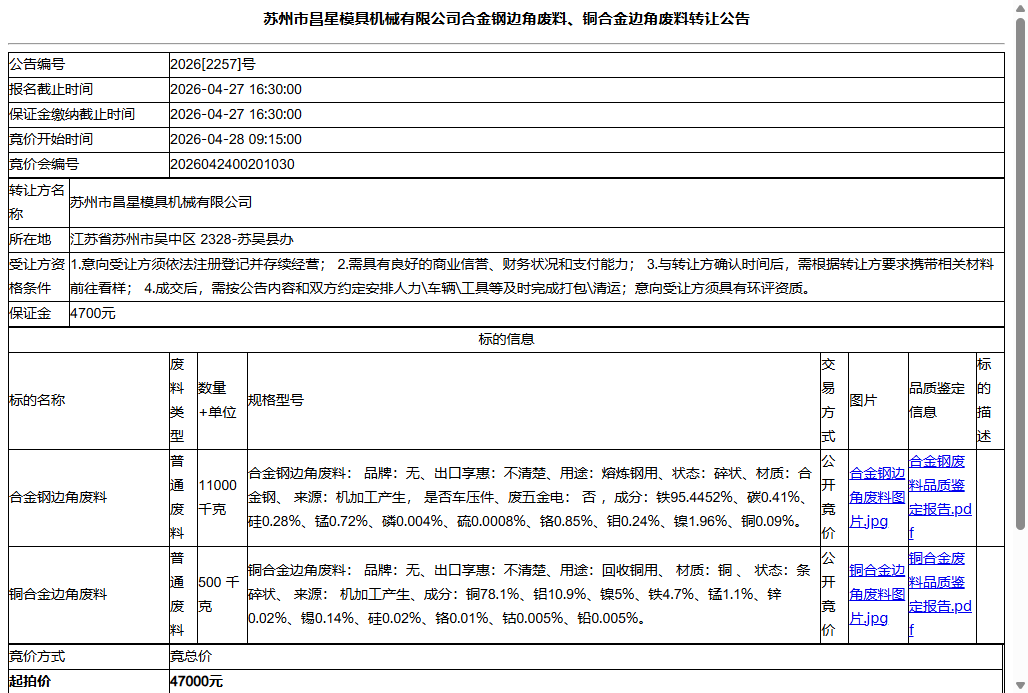This screenshot has height=693, width=1028.
Task: Click the 起拍价 label cell
Action: [x=89, y=681]
